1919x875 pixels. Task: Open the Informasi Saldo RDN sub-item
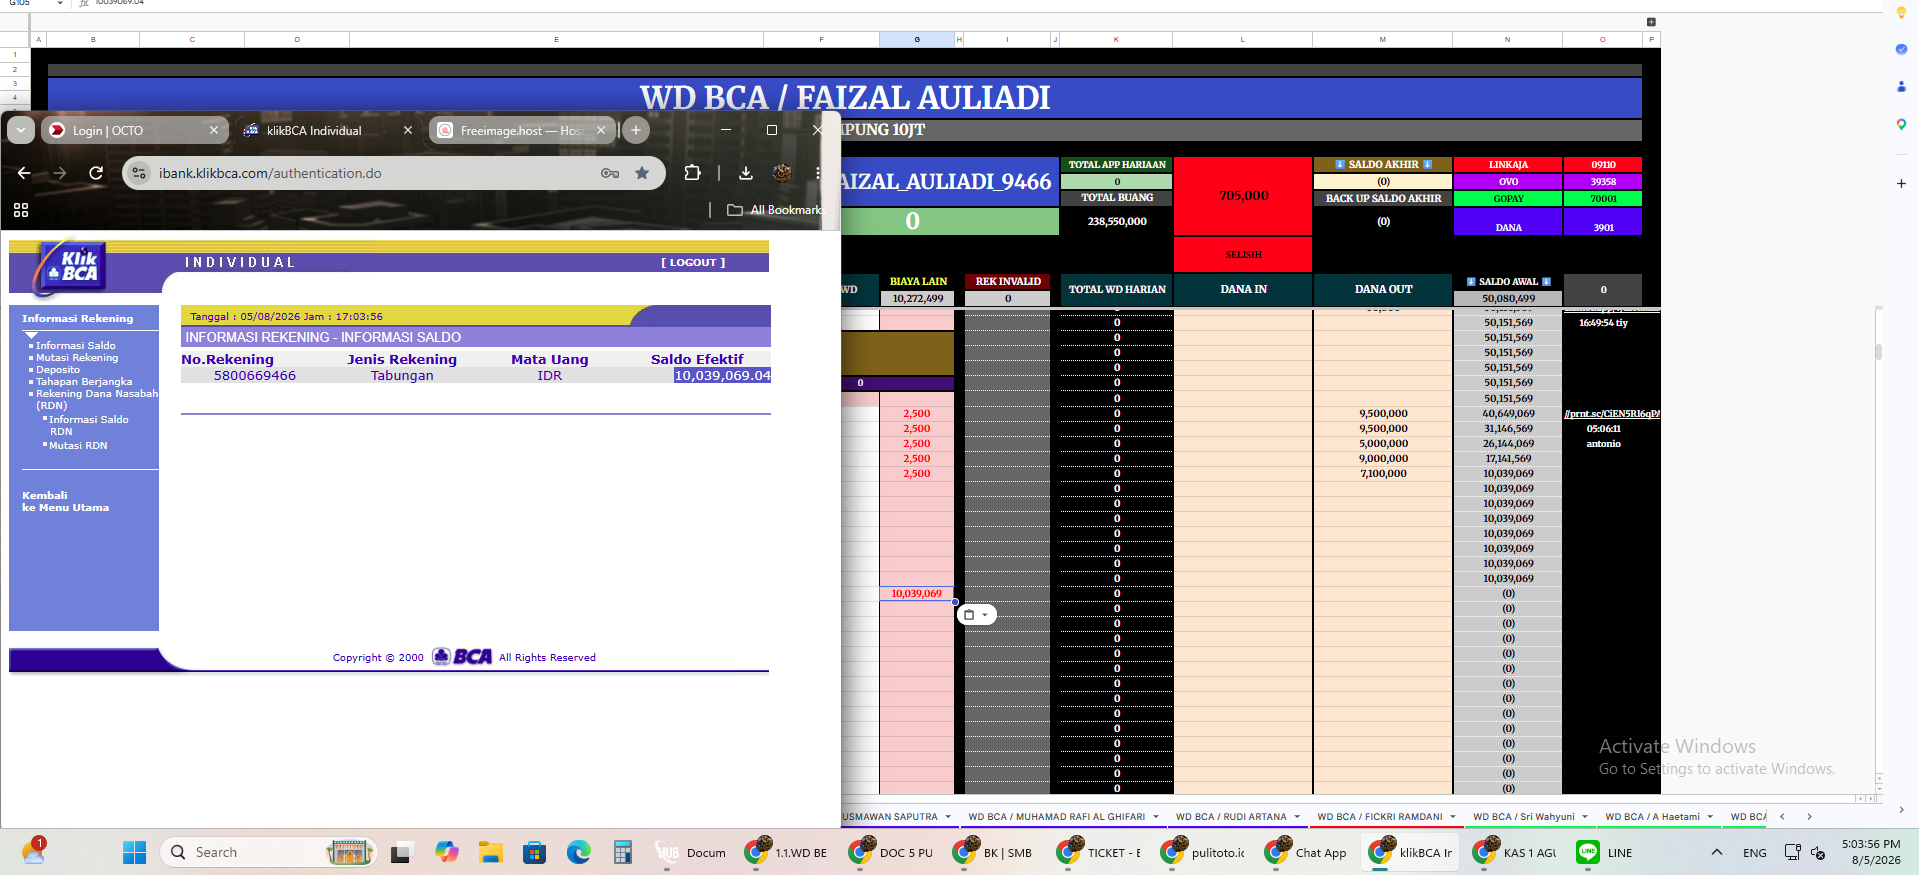pos(88,426)
